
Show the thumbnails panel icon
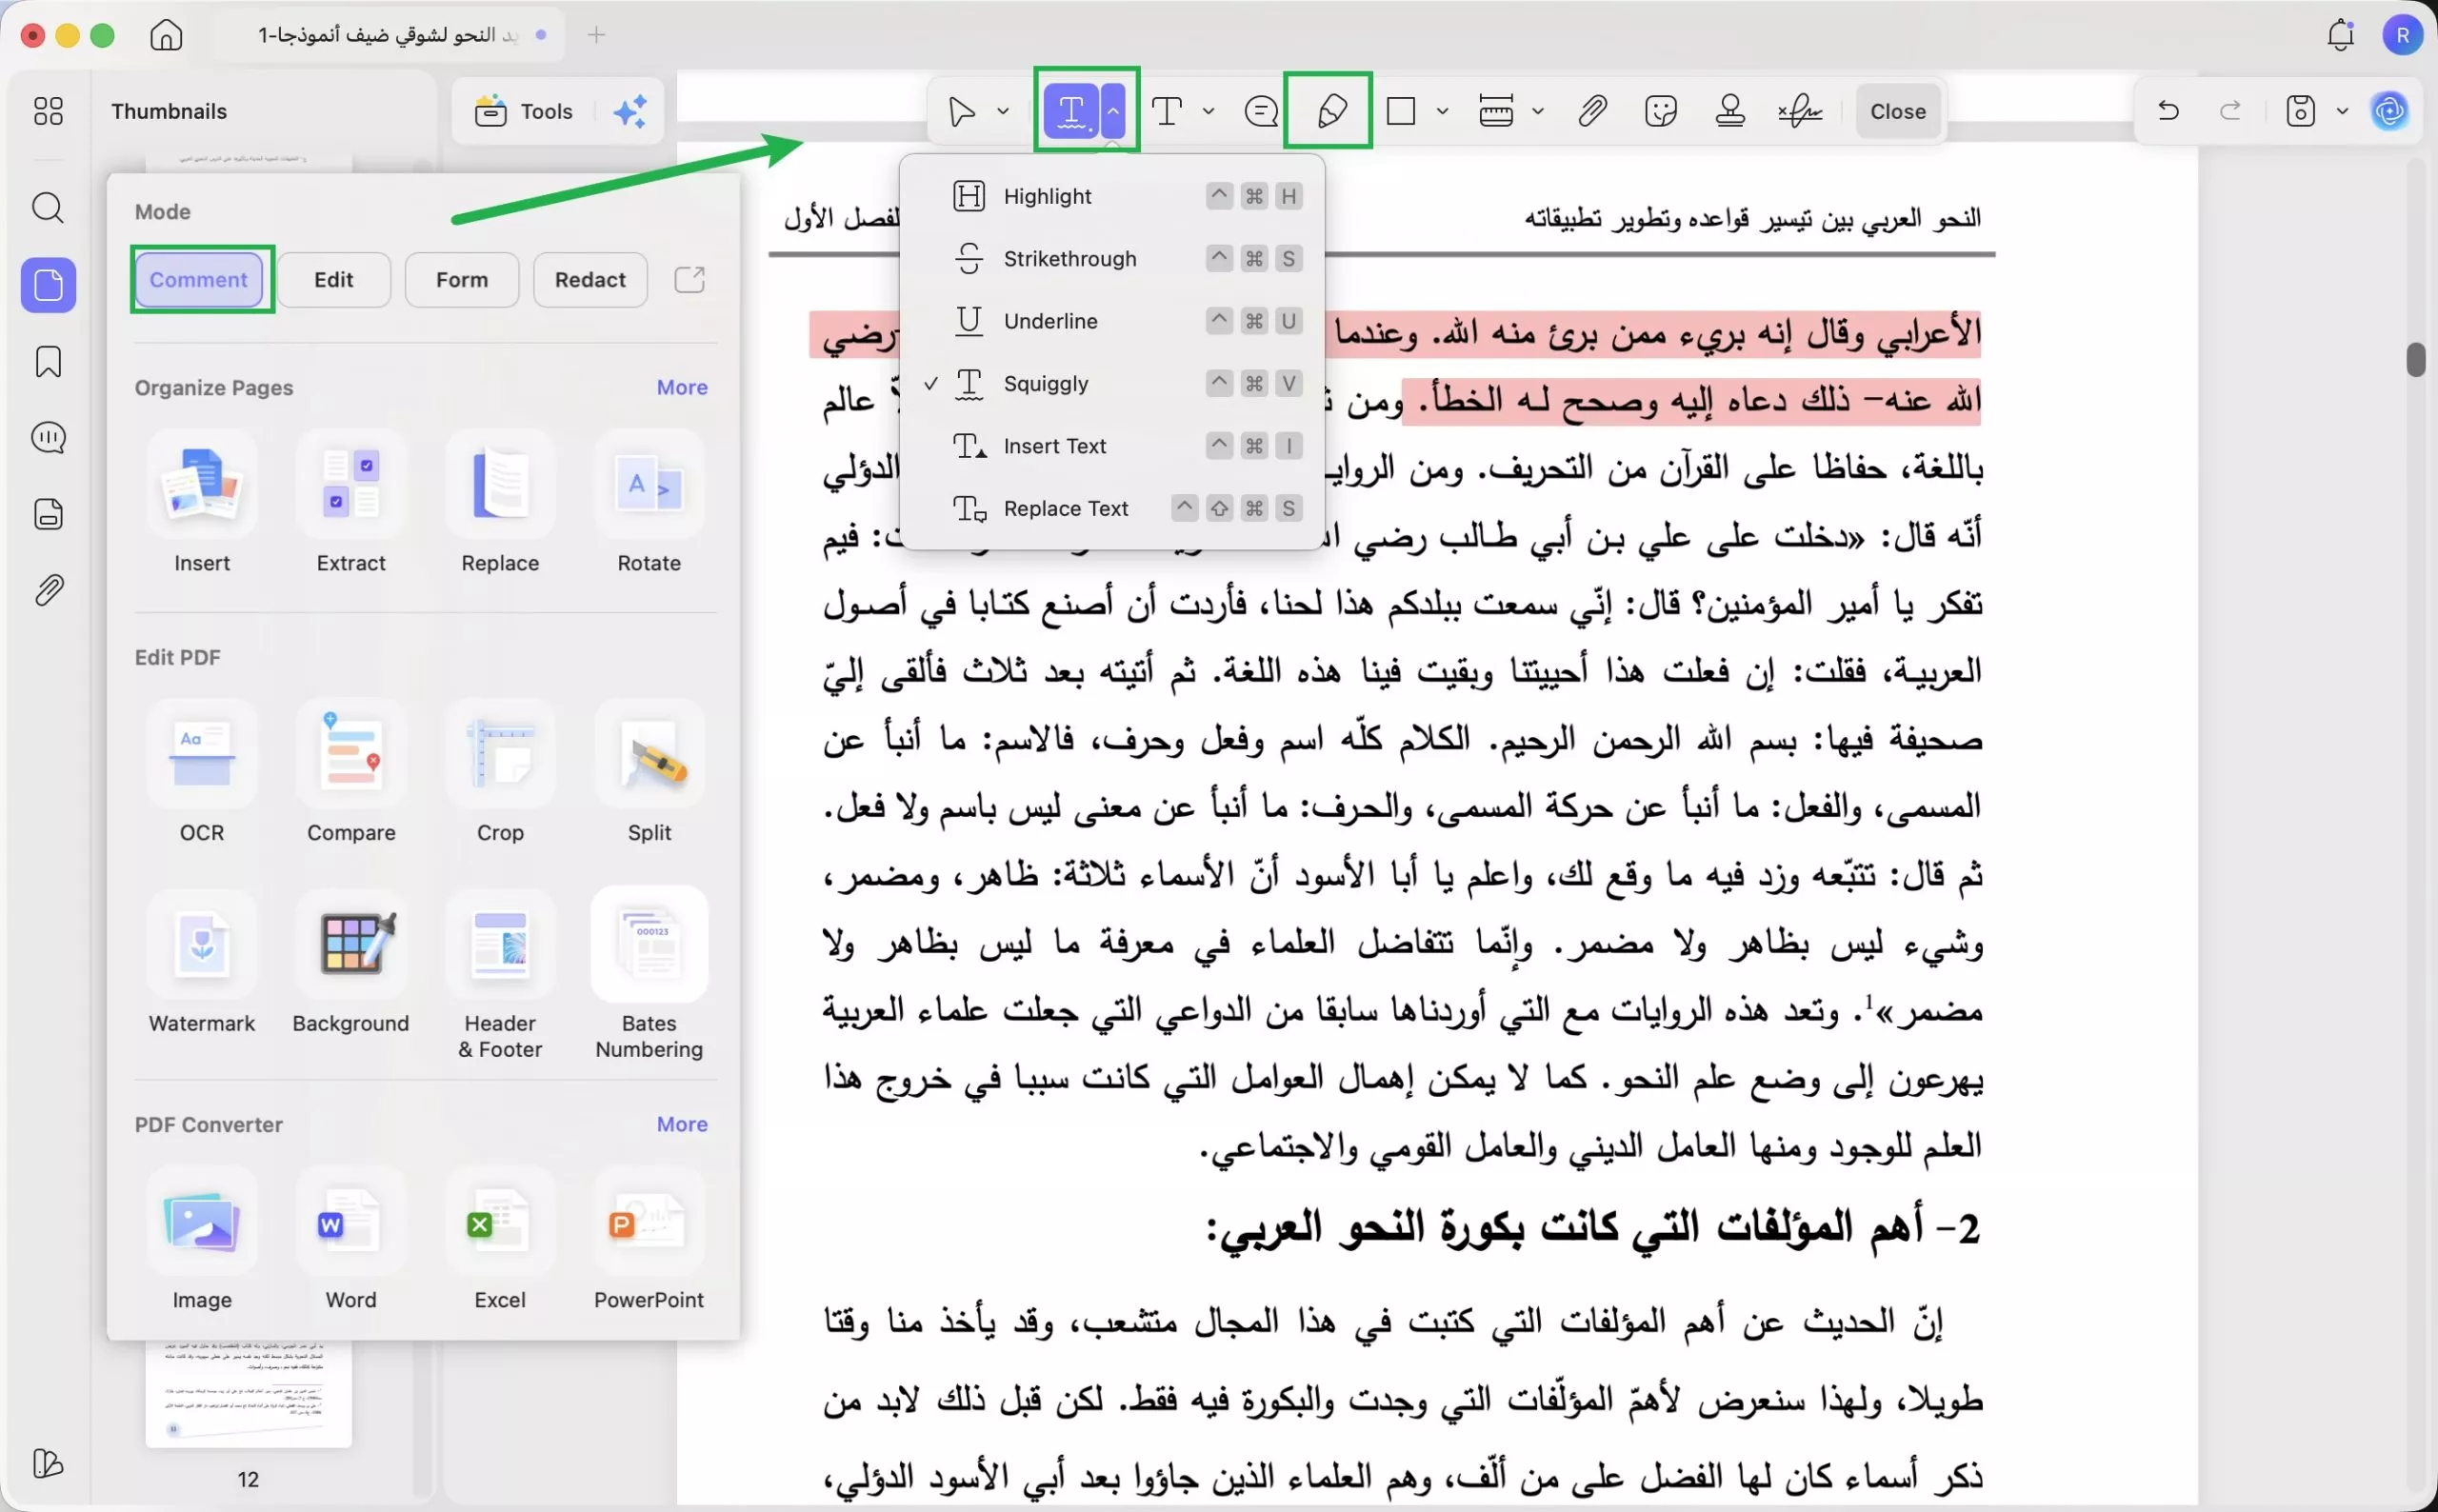[x=48, y=285]
